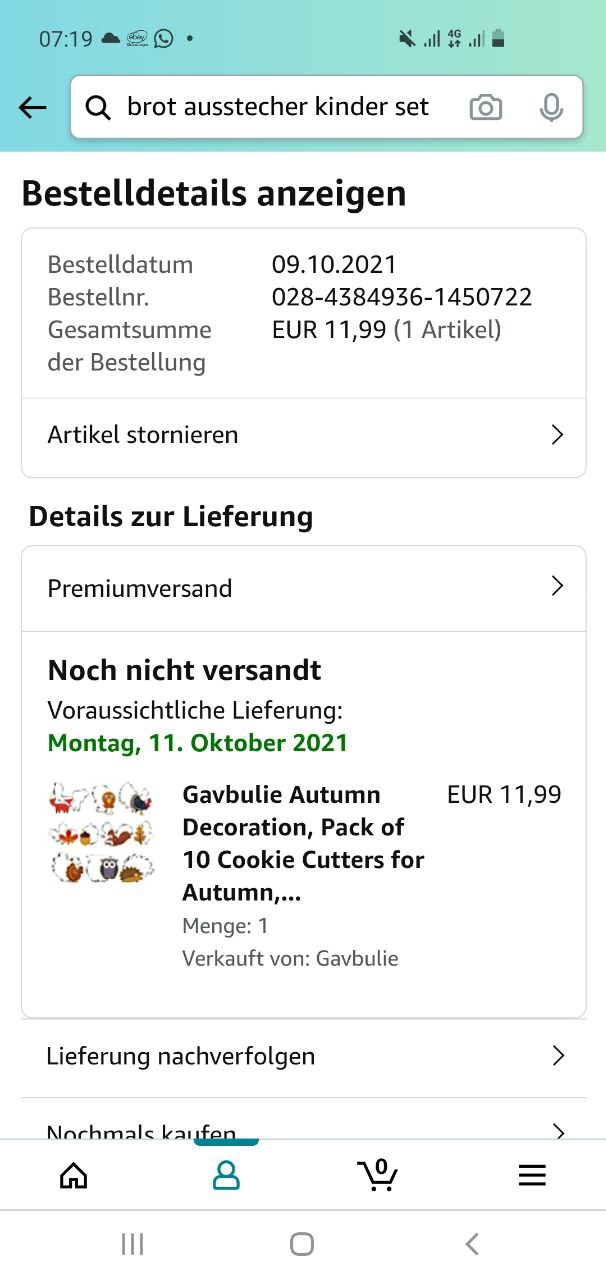Open the hamburger menu icon
The height and width of the screenshot is (1280, 606).
click(x=532, y=1175)
